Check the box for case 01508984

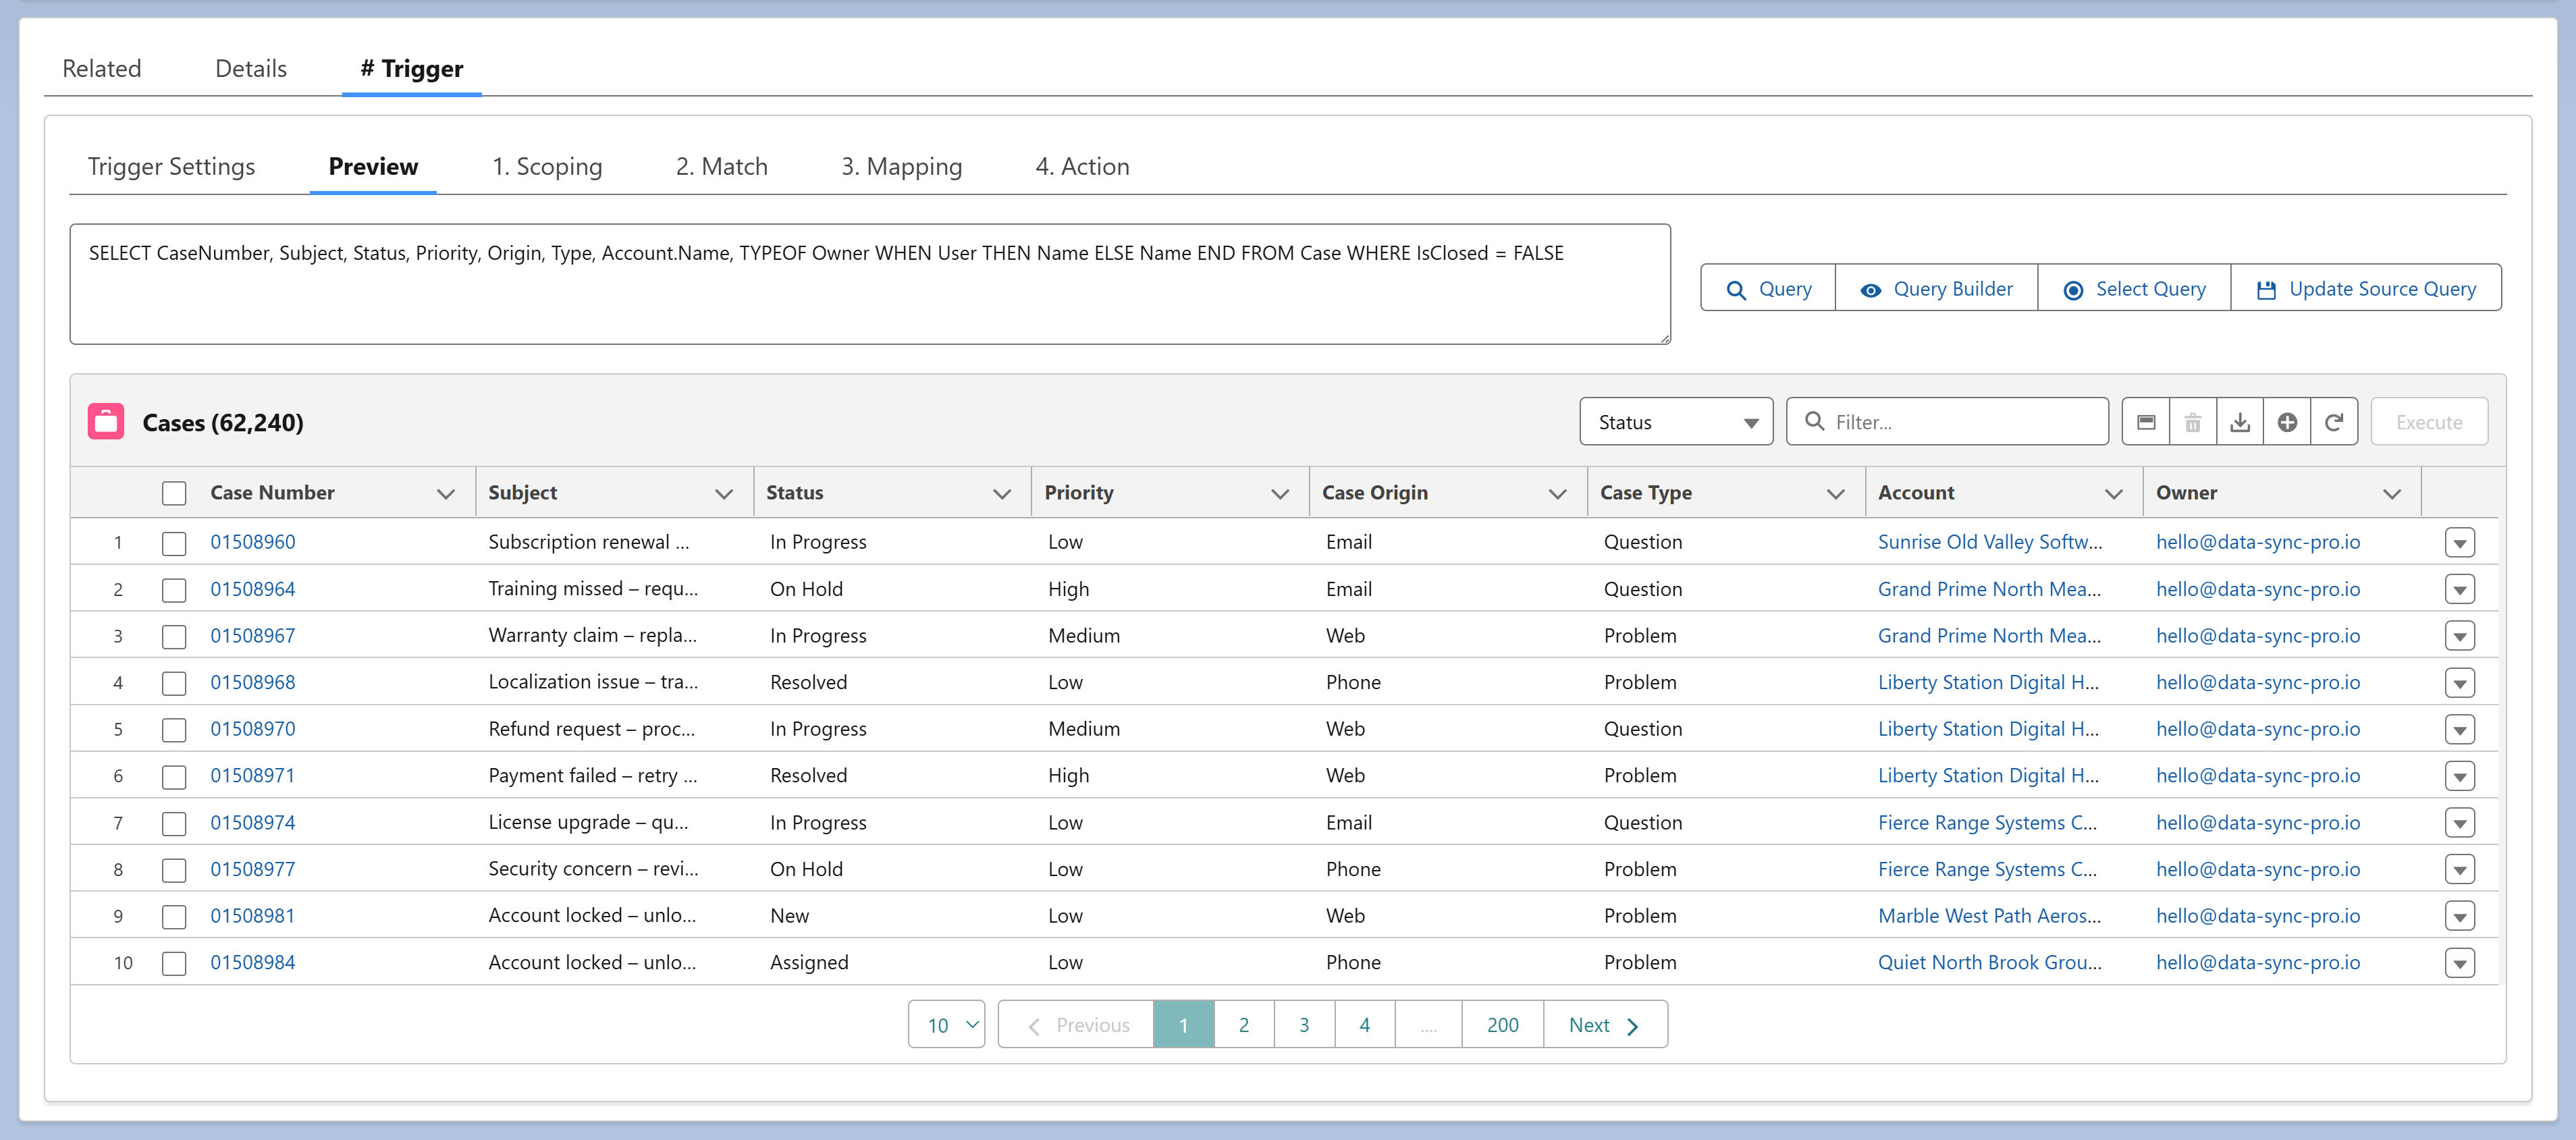coord(174,963)
